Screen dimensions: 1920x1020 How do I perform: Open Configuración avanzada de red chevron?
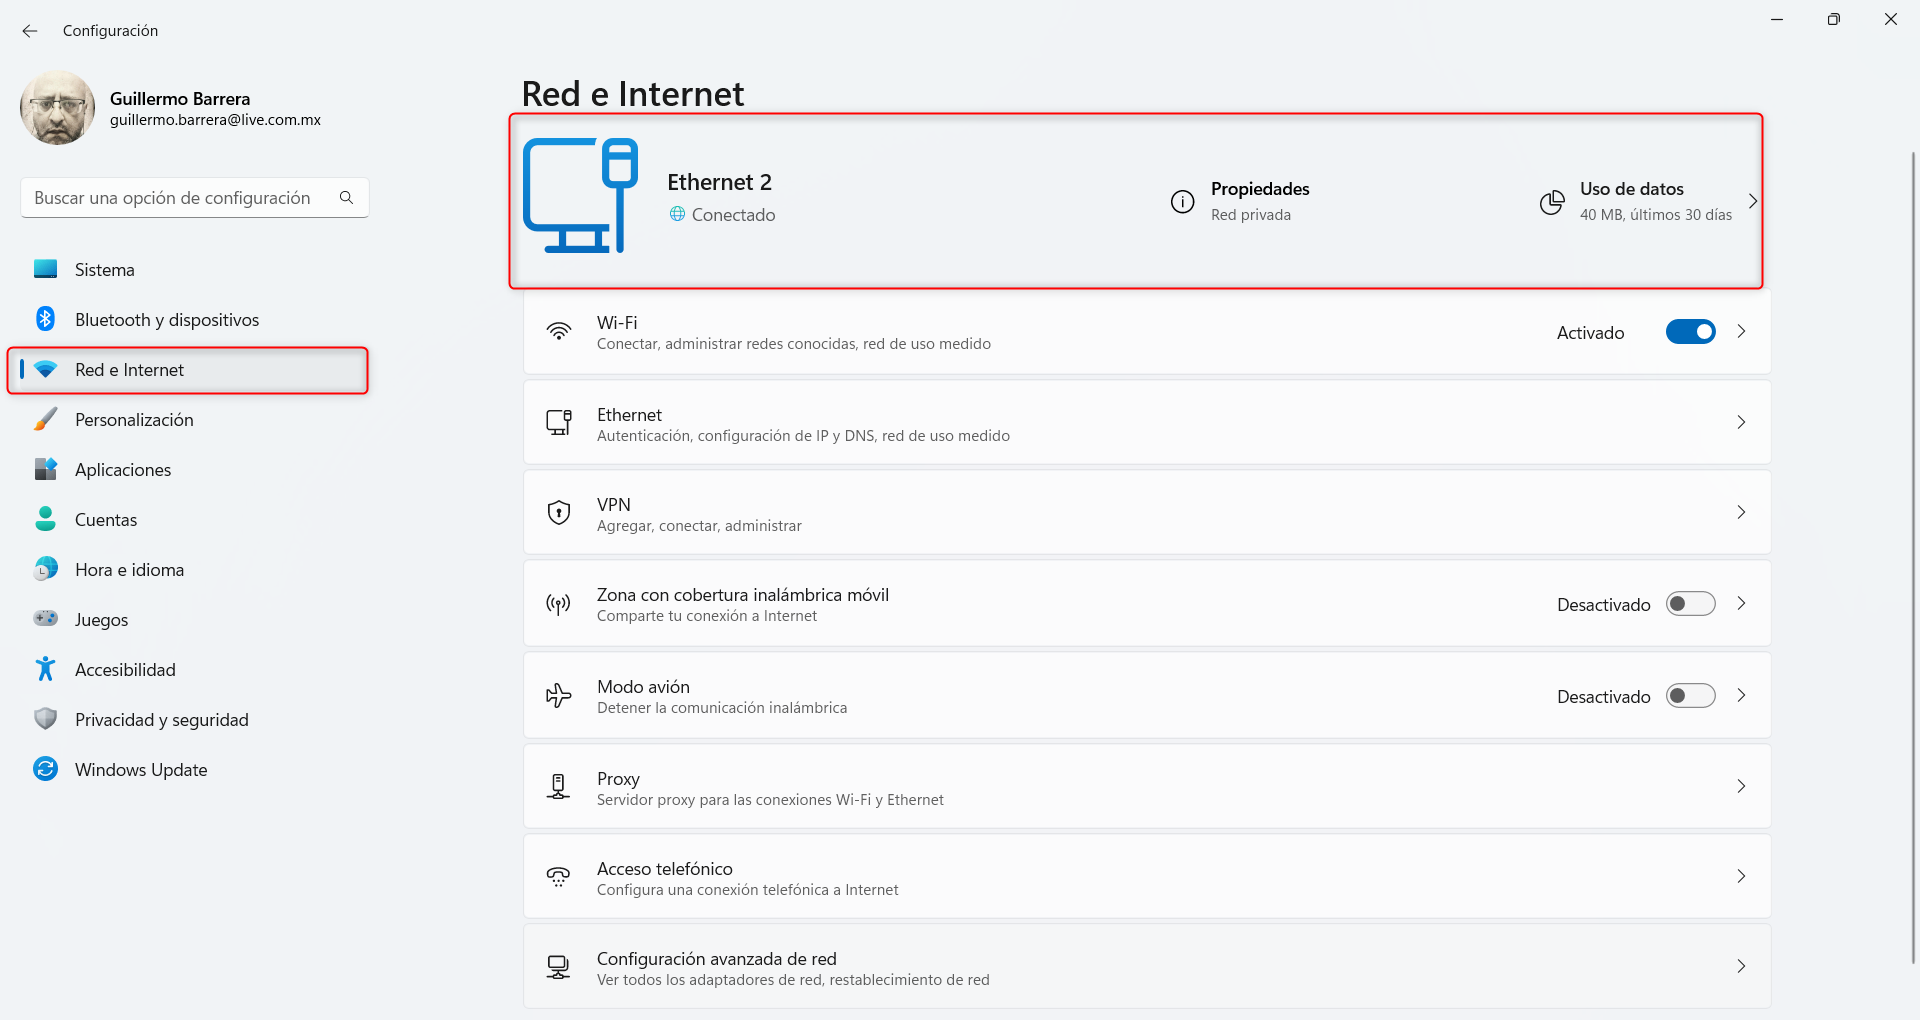[x=1741, y=966]
